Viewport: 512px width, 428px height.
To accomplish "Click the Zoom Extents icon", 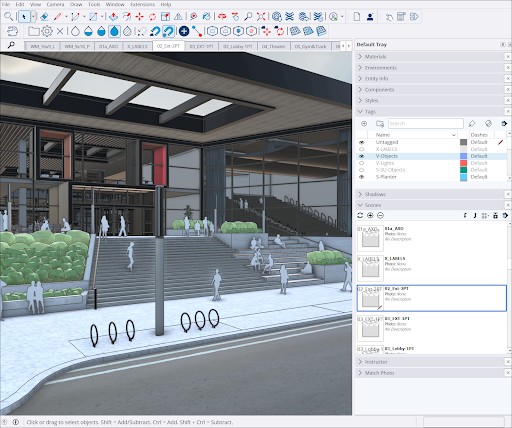I will 261,16.
